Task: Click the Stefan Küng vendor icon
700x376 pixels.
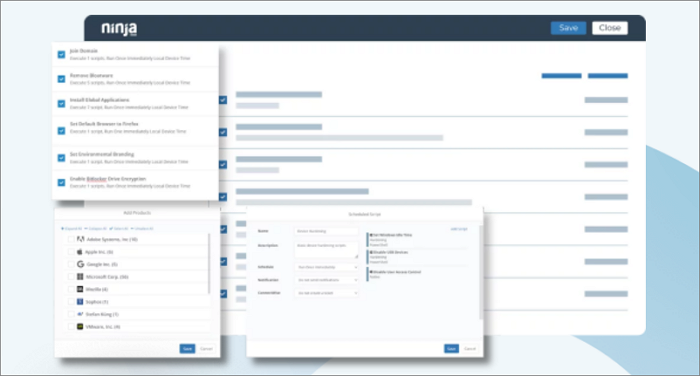Action: point(80,314)
